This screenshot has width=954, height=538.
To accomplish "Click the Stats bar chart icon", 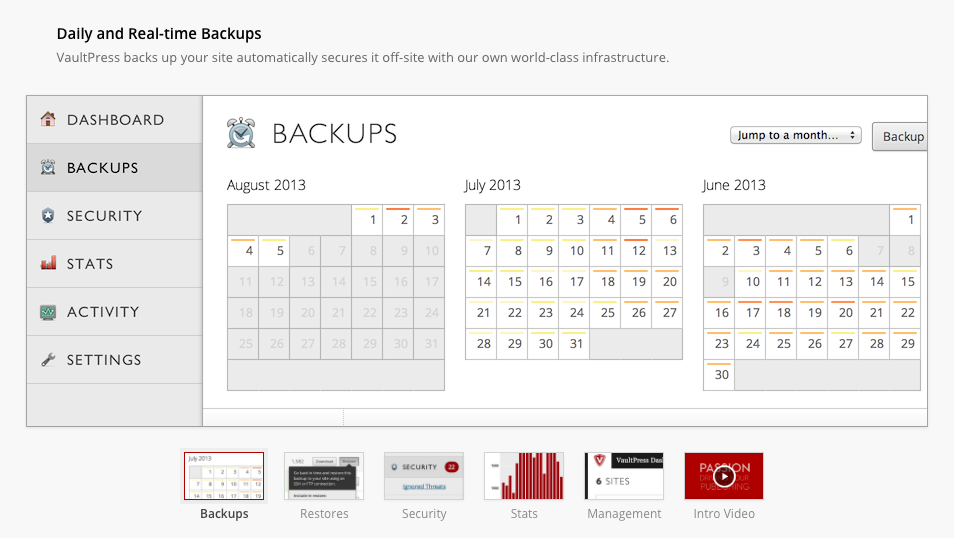I will click(48, 263).
